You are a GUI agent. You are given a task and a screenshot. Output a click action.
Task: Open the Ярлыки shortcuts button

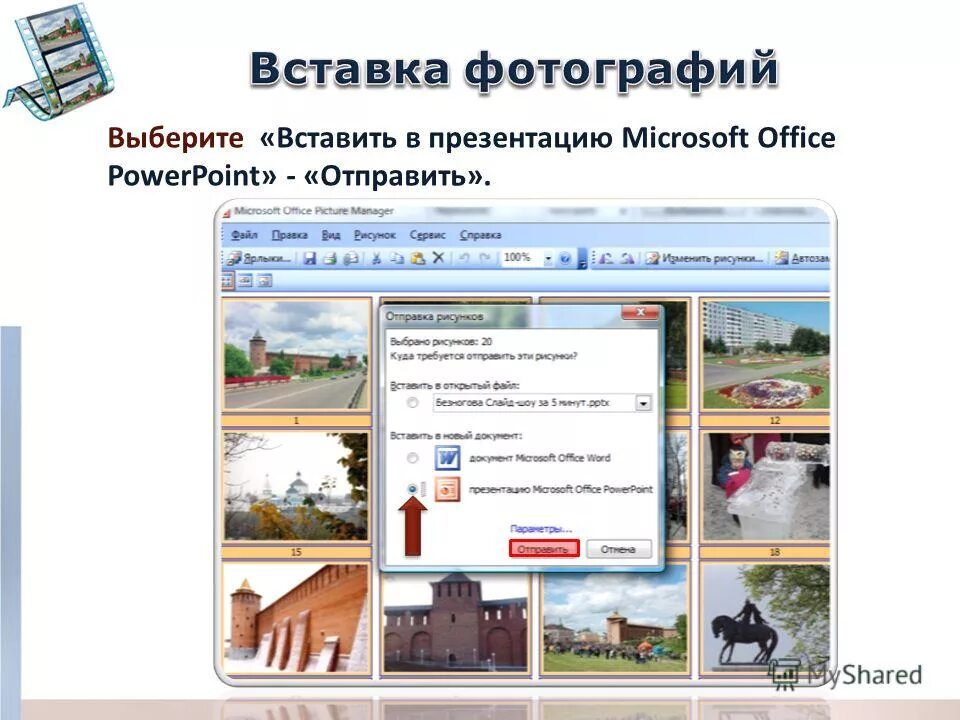pos(258,258)
